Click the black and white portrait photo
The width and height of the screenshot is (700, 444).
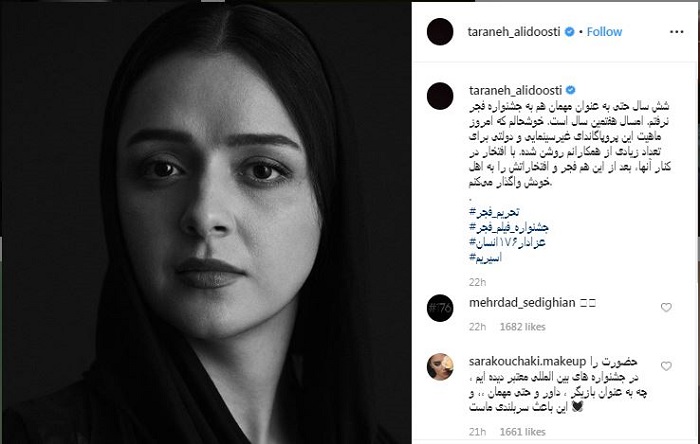[205, 222]
